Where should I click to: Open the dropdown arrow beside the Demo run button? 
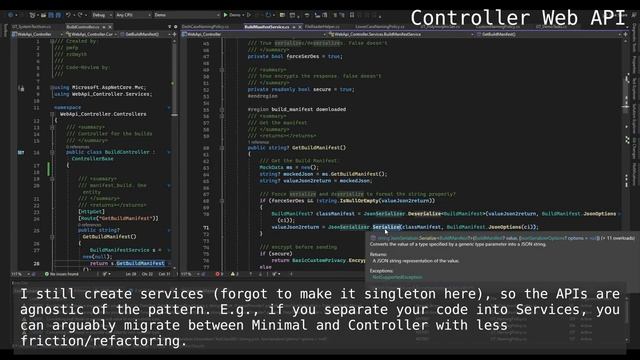243,15
